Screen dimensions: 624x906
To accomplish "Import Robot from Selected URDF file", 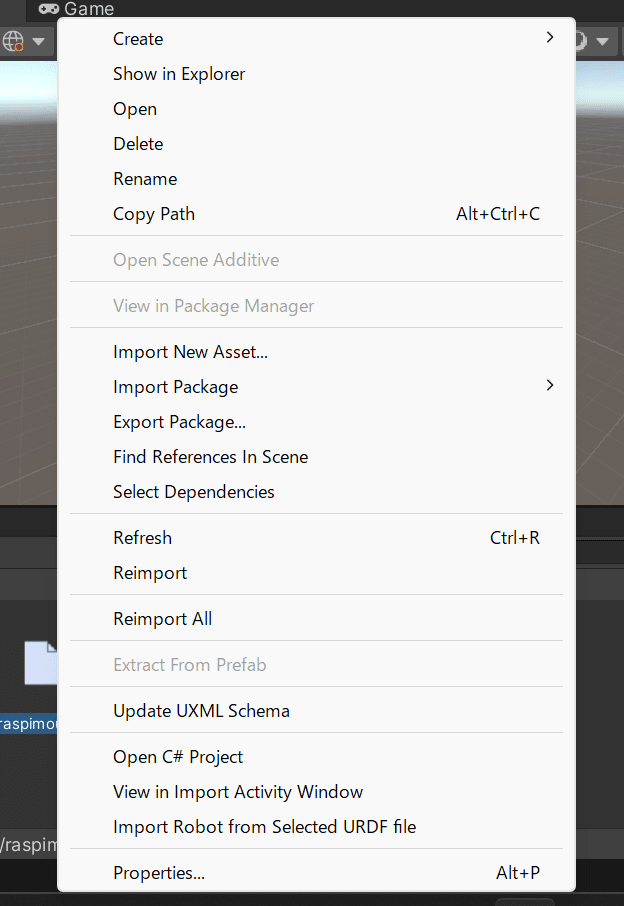I will [264, 827].
